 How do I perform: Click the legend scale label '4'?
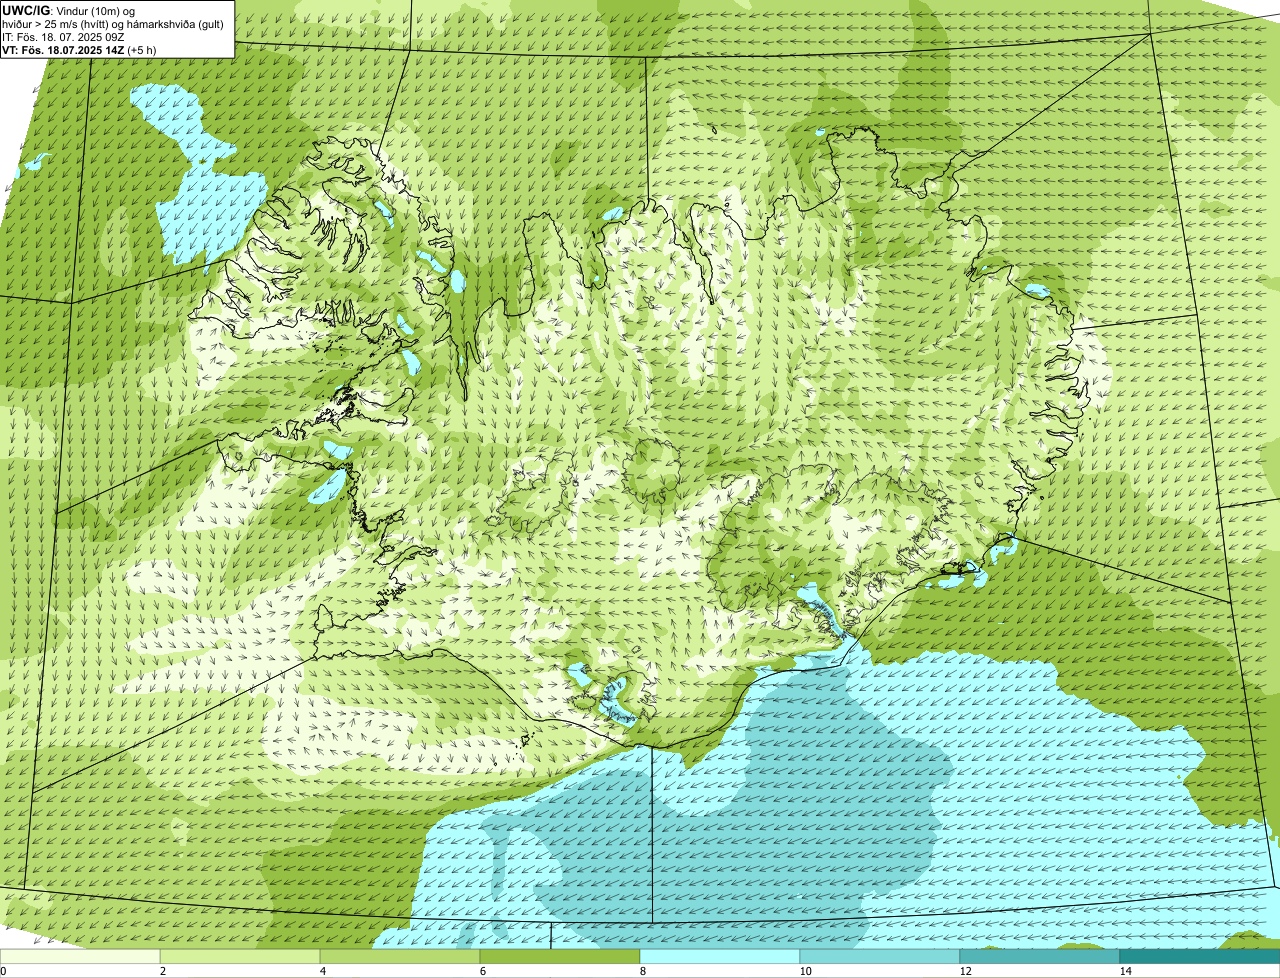click(322, 971)
